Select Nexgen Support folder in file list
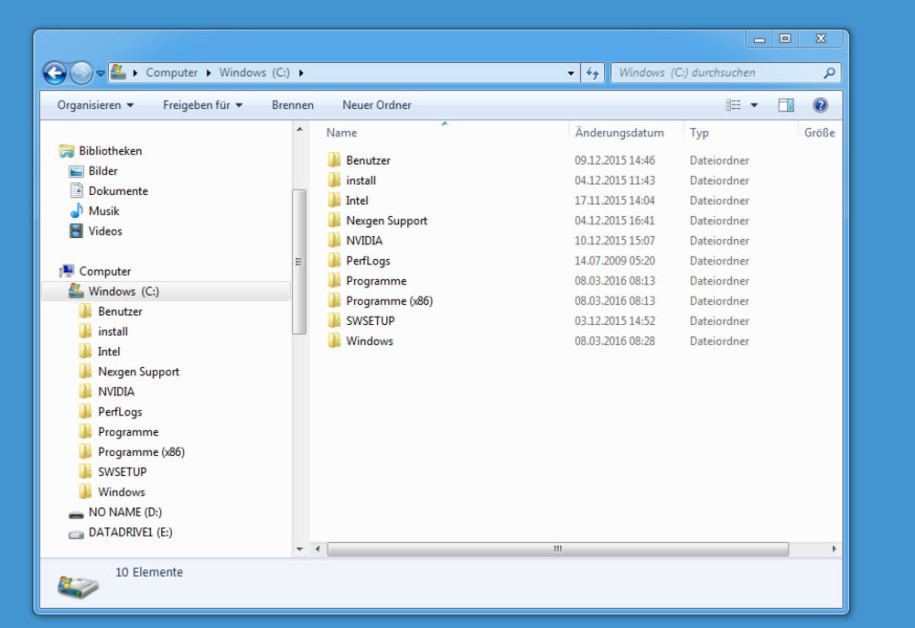 [377, 221]
